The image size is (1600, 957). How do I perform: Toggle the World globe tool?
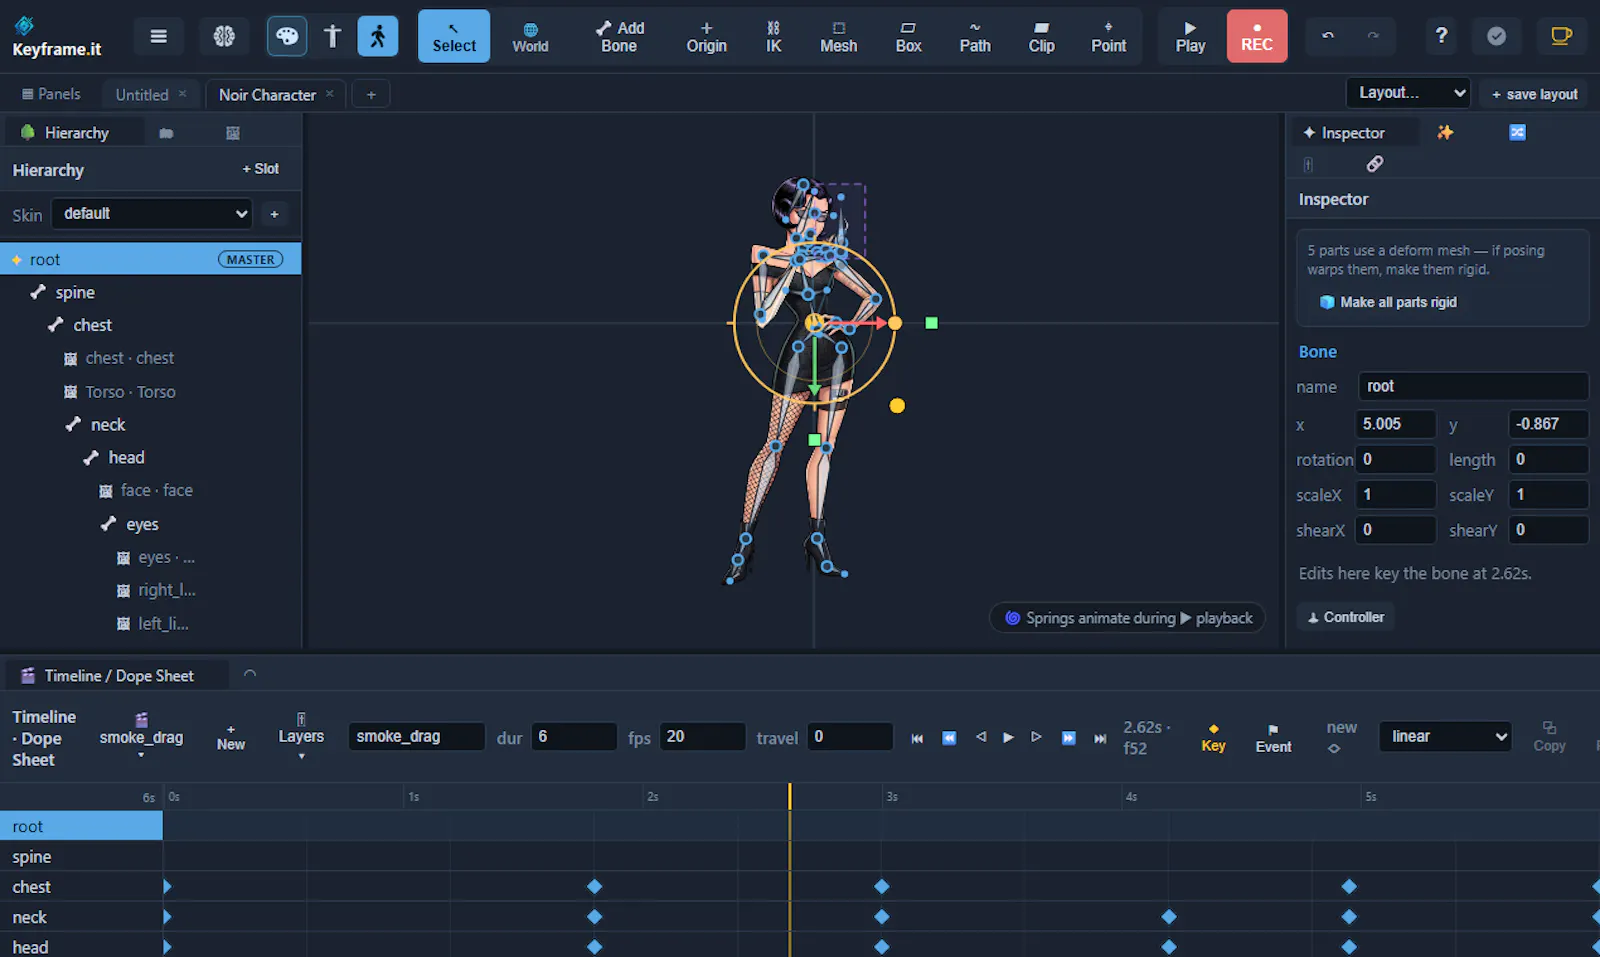(530, 36)
